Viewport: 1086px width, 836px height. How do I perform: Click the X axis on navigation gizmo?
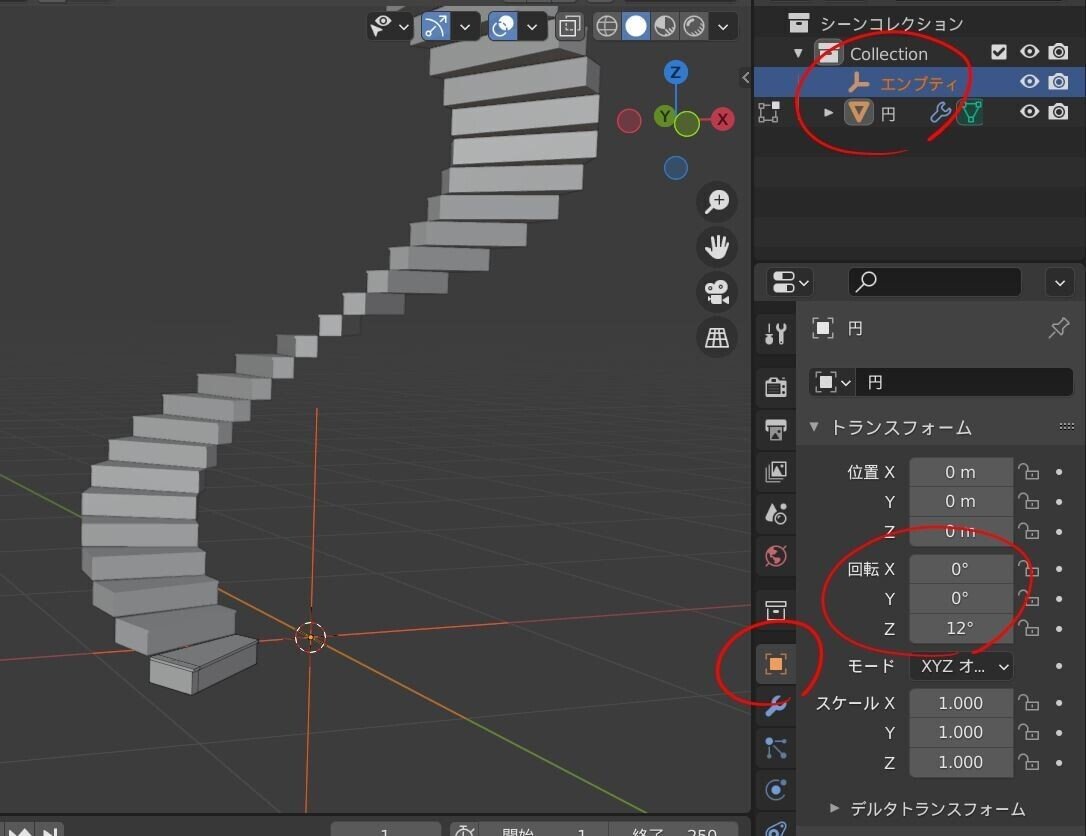point(722,119)
